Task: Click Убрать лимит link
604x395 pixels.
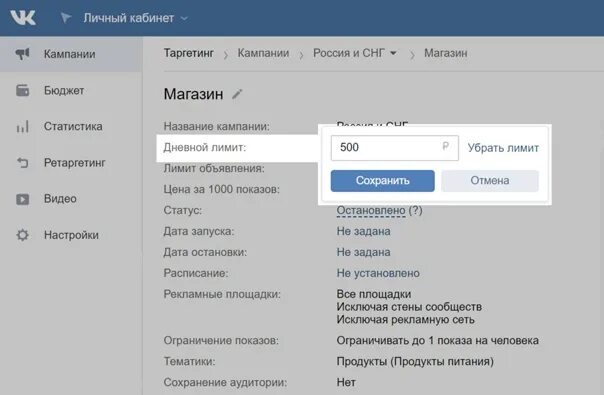Action: point(503,148)
